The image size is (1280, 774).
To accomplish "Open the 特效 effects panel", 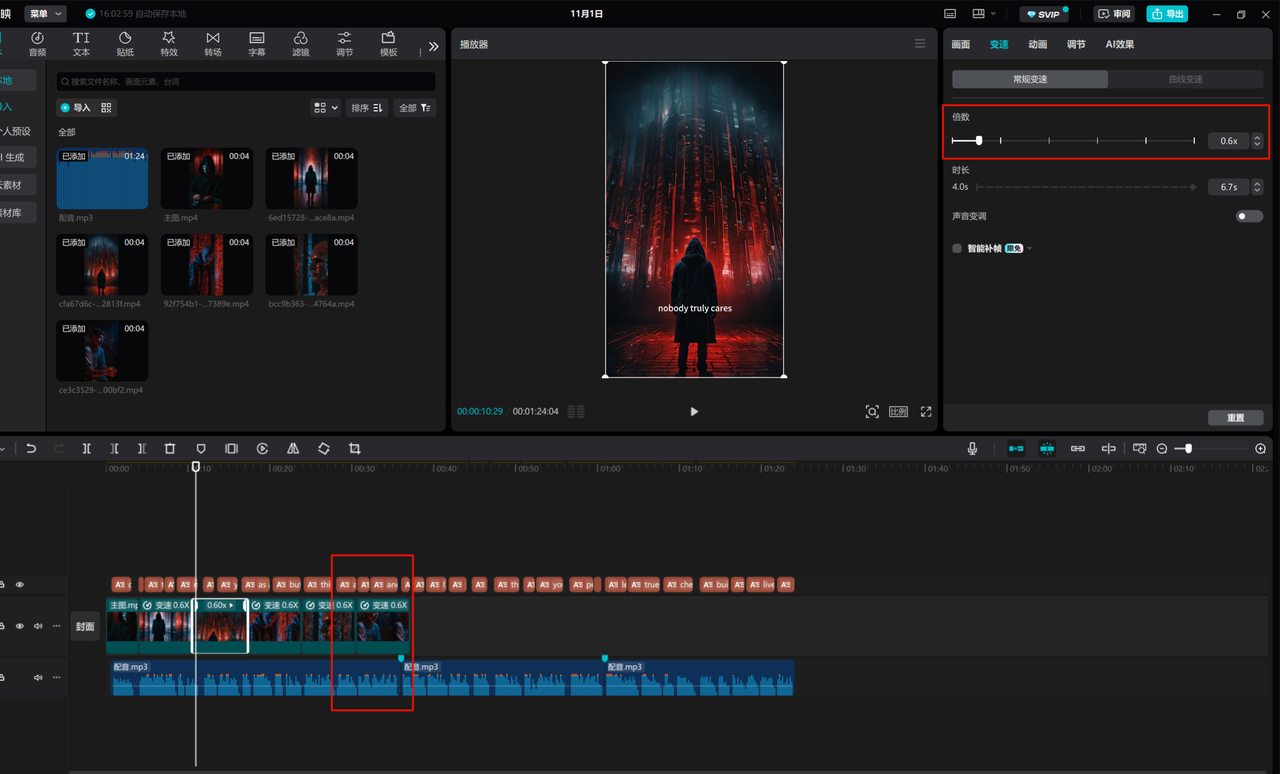I will (x=169, y=43).
